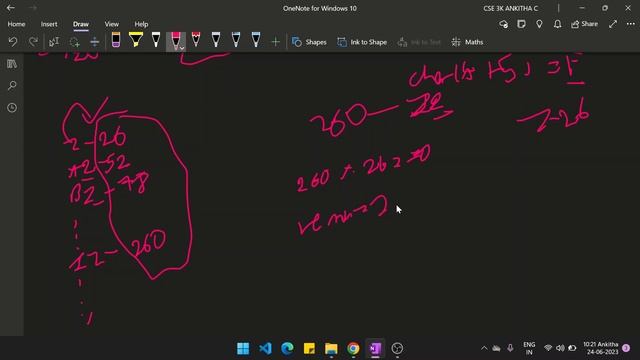Check the cloud sync status icon

pyautogui.click(x=504, y=24)
